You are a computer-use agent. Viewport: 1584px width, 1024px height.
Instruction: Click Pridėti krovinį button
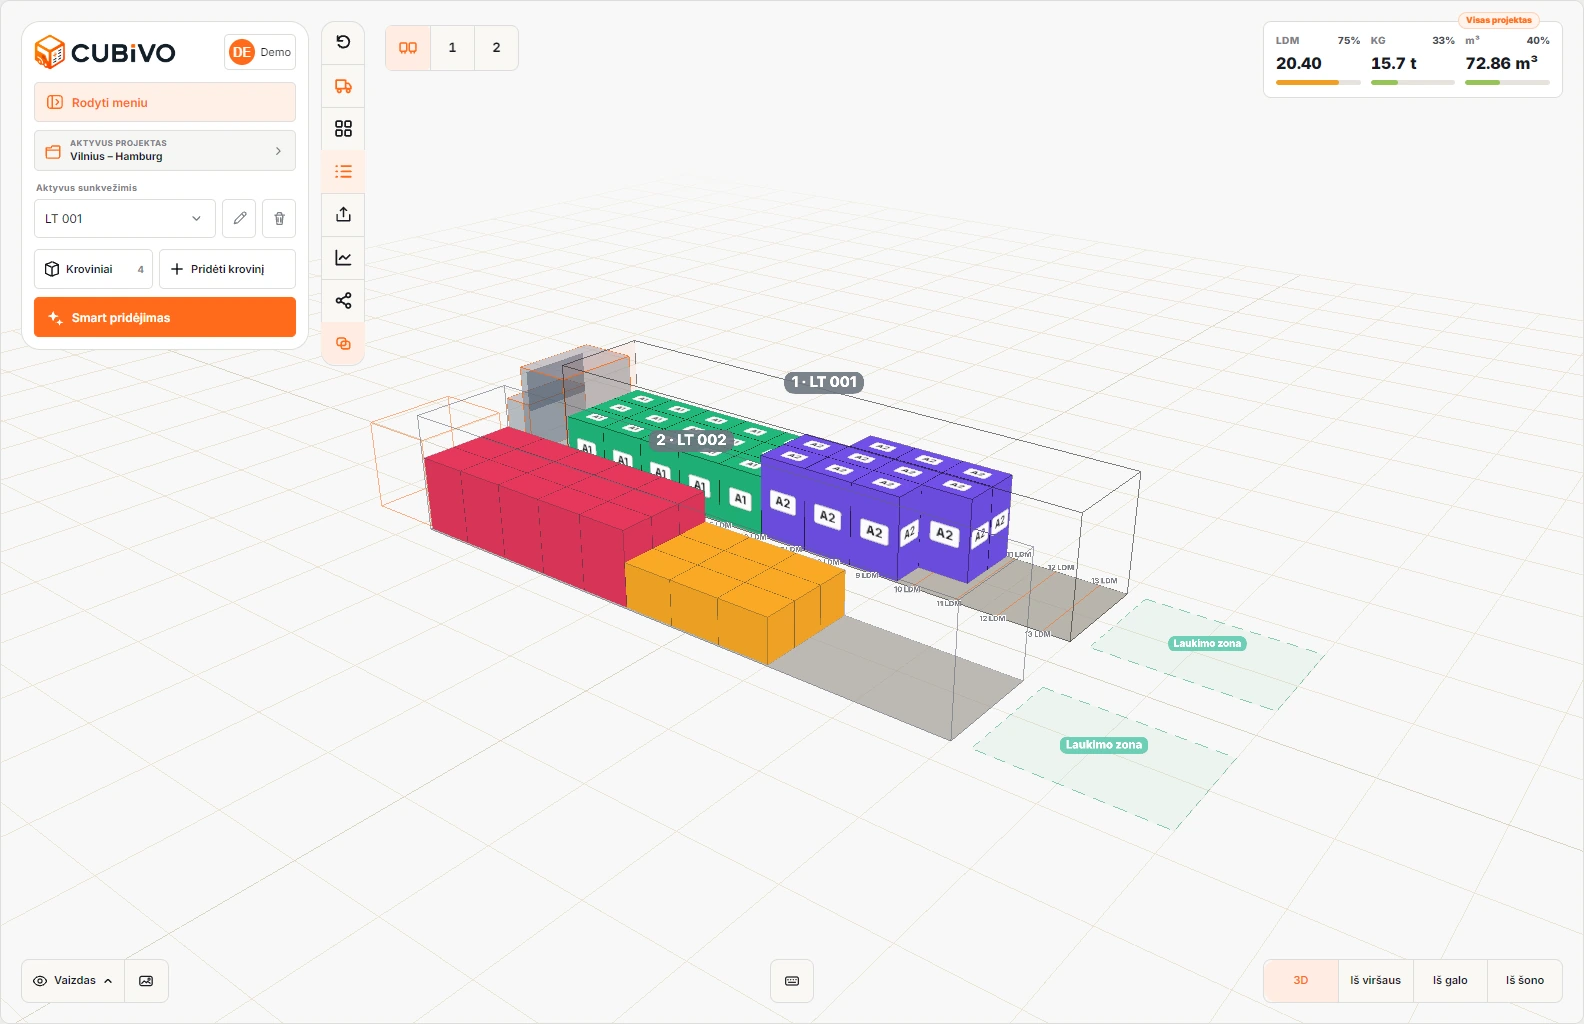pos(227,269)
